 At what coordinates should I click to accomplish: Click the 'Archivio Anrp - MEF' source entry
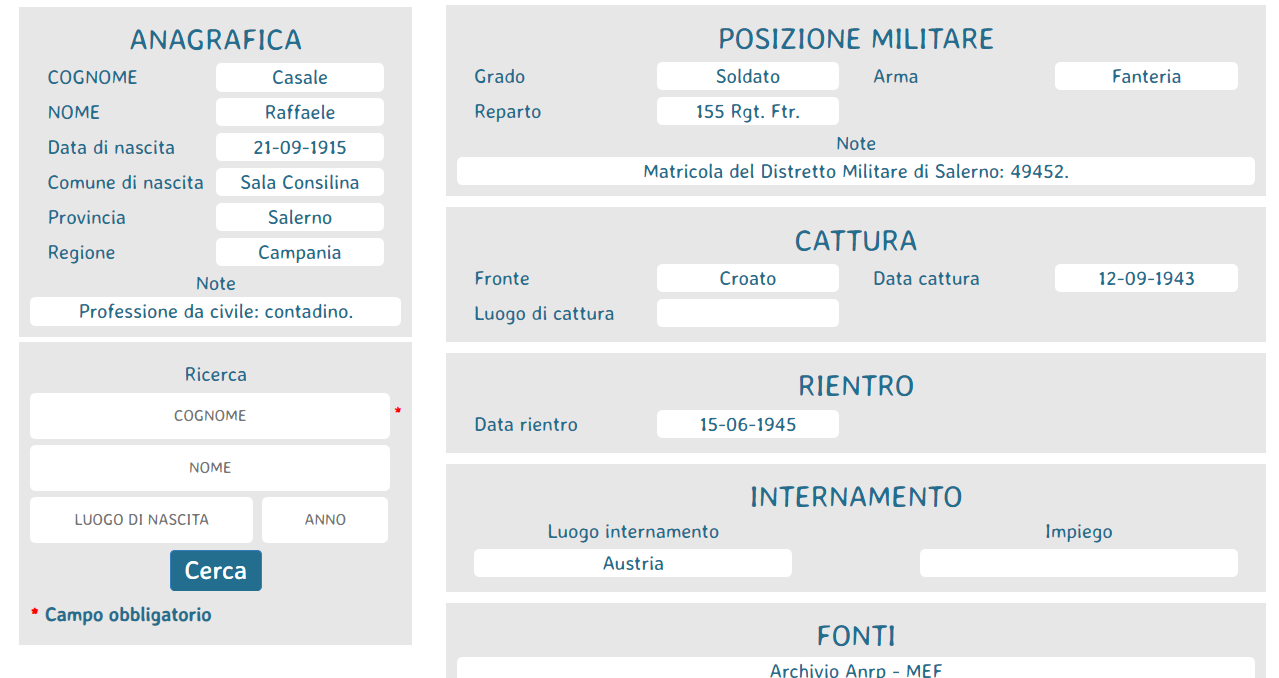[856, 668]
